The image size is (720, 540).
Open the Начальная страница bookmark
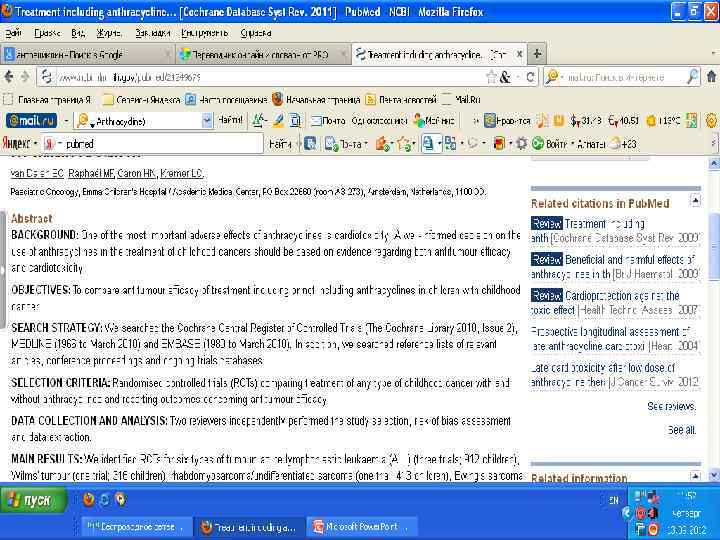(316, 99)
